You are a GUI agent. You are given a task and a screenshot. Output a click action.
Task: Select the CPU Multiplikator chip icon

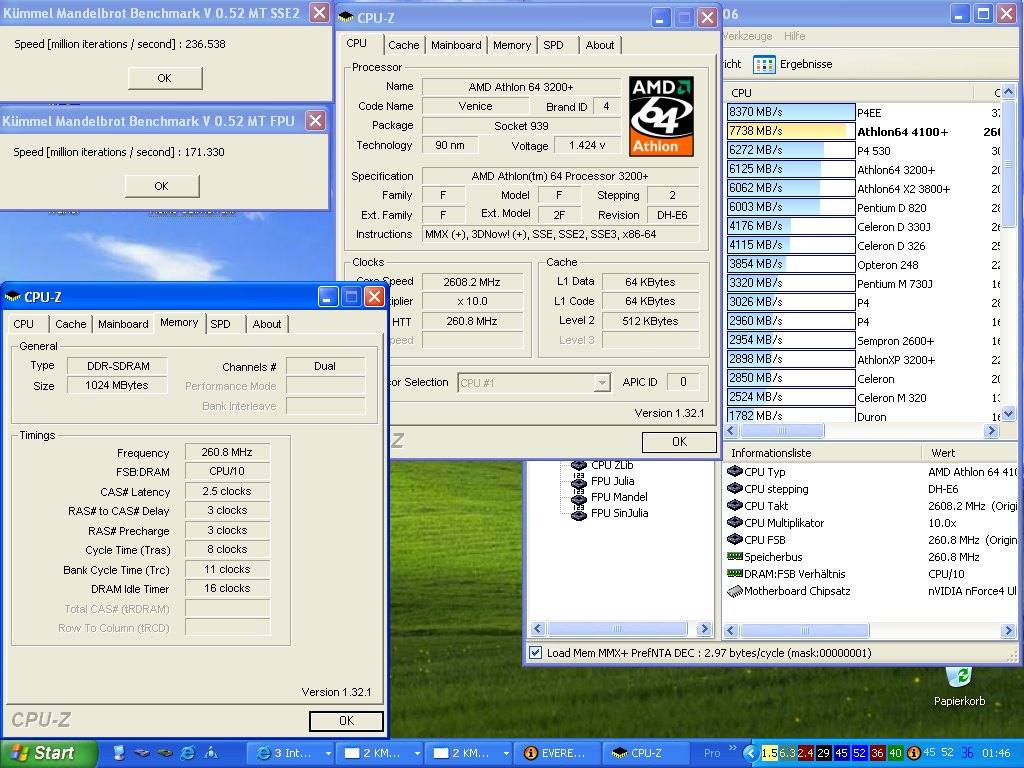735,522
